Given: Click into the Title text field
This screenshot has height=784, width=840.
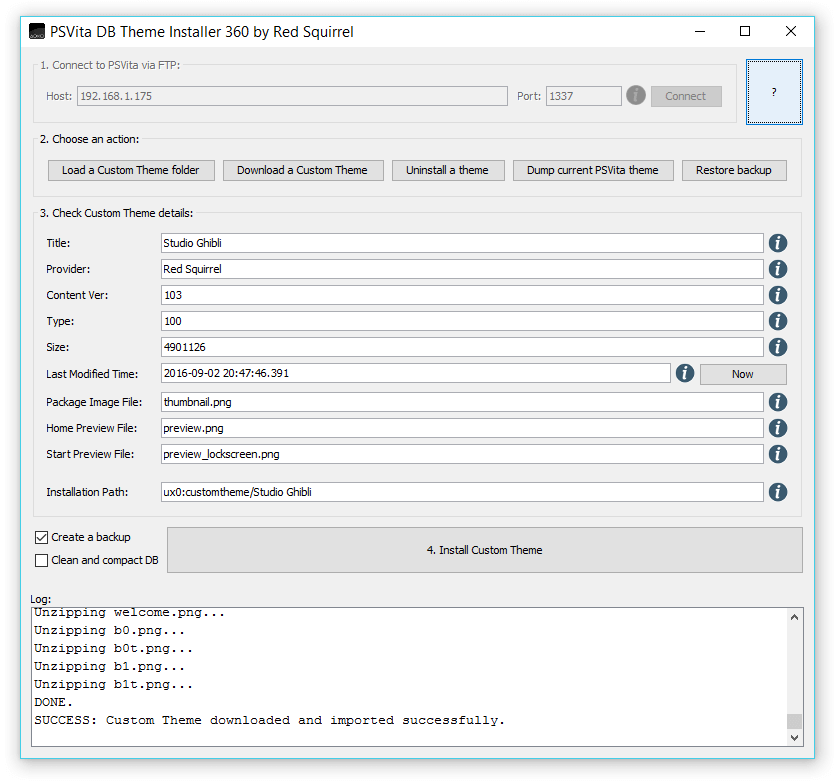Looking at the screenshot, I should point(461,243).
